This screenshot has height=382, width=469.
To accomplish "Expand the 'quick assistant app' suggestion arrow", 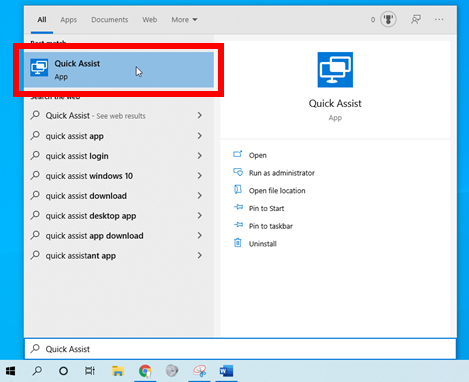I will pos(200,256).
